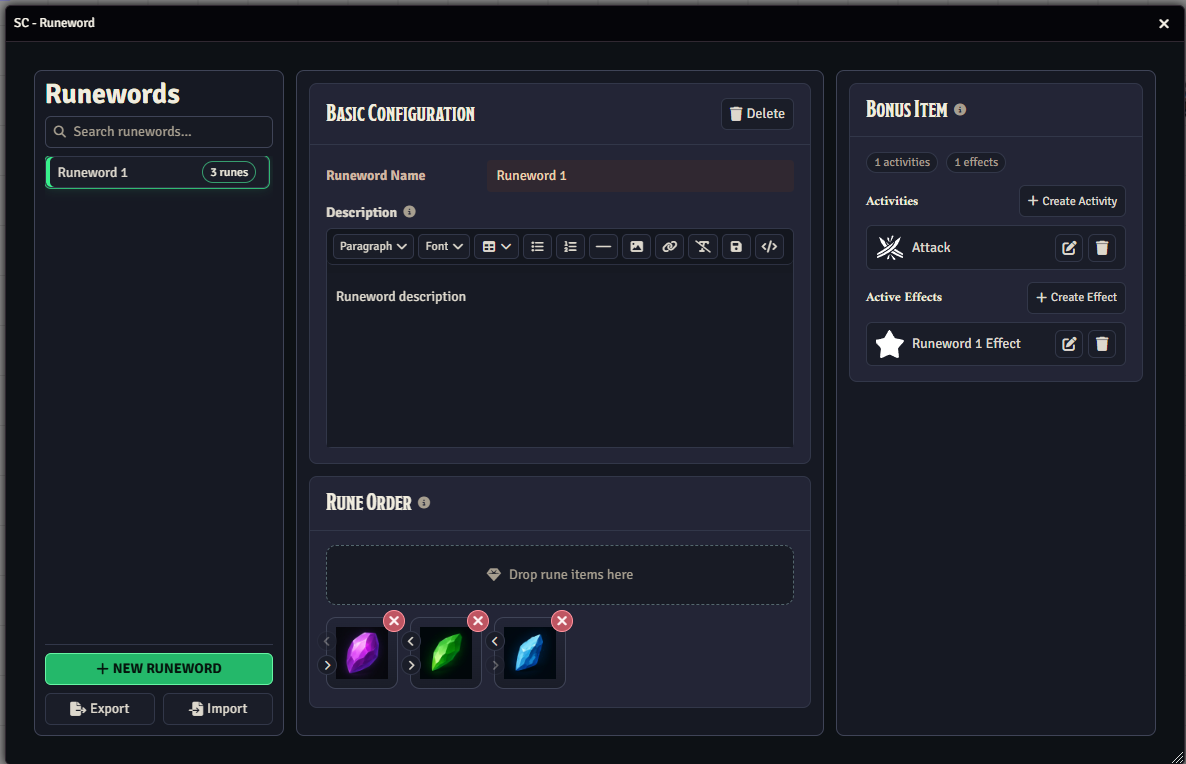1186x764 pixels.
Task: Delete the Attack activity
Action: (x=1102, y=248)
